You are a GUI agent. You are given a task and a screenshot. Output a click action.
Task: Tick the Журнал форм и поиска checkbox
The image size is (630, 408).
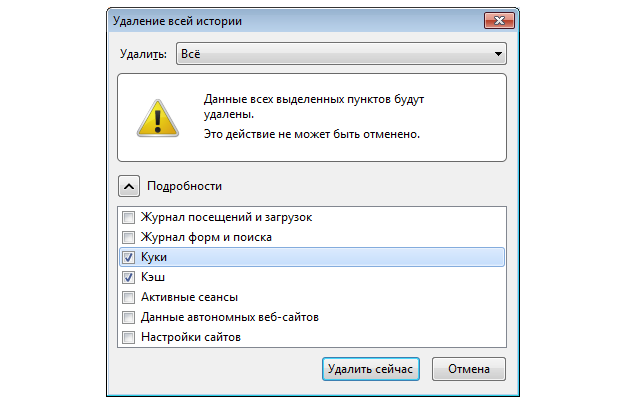coord(129,237)
